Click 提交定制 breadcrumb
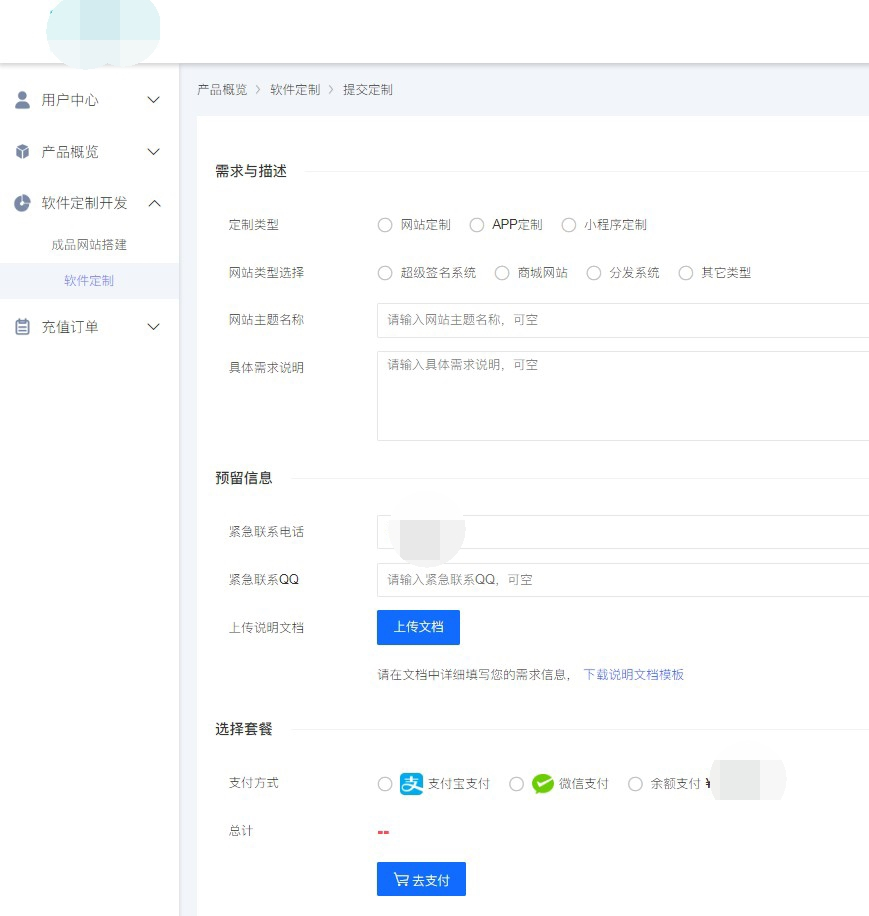The width and height of the screenshot is (869, 916). click(x=368, y=90)
